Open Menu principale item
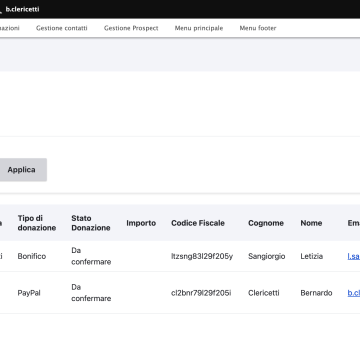360x360 pixels. [199, 28]
